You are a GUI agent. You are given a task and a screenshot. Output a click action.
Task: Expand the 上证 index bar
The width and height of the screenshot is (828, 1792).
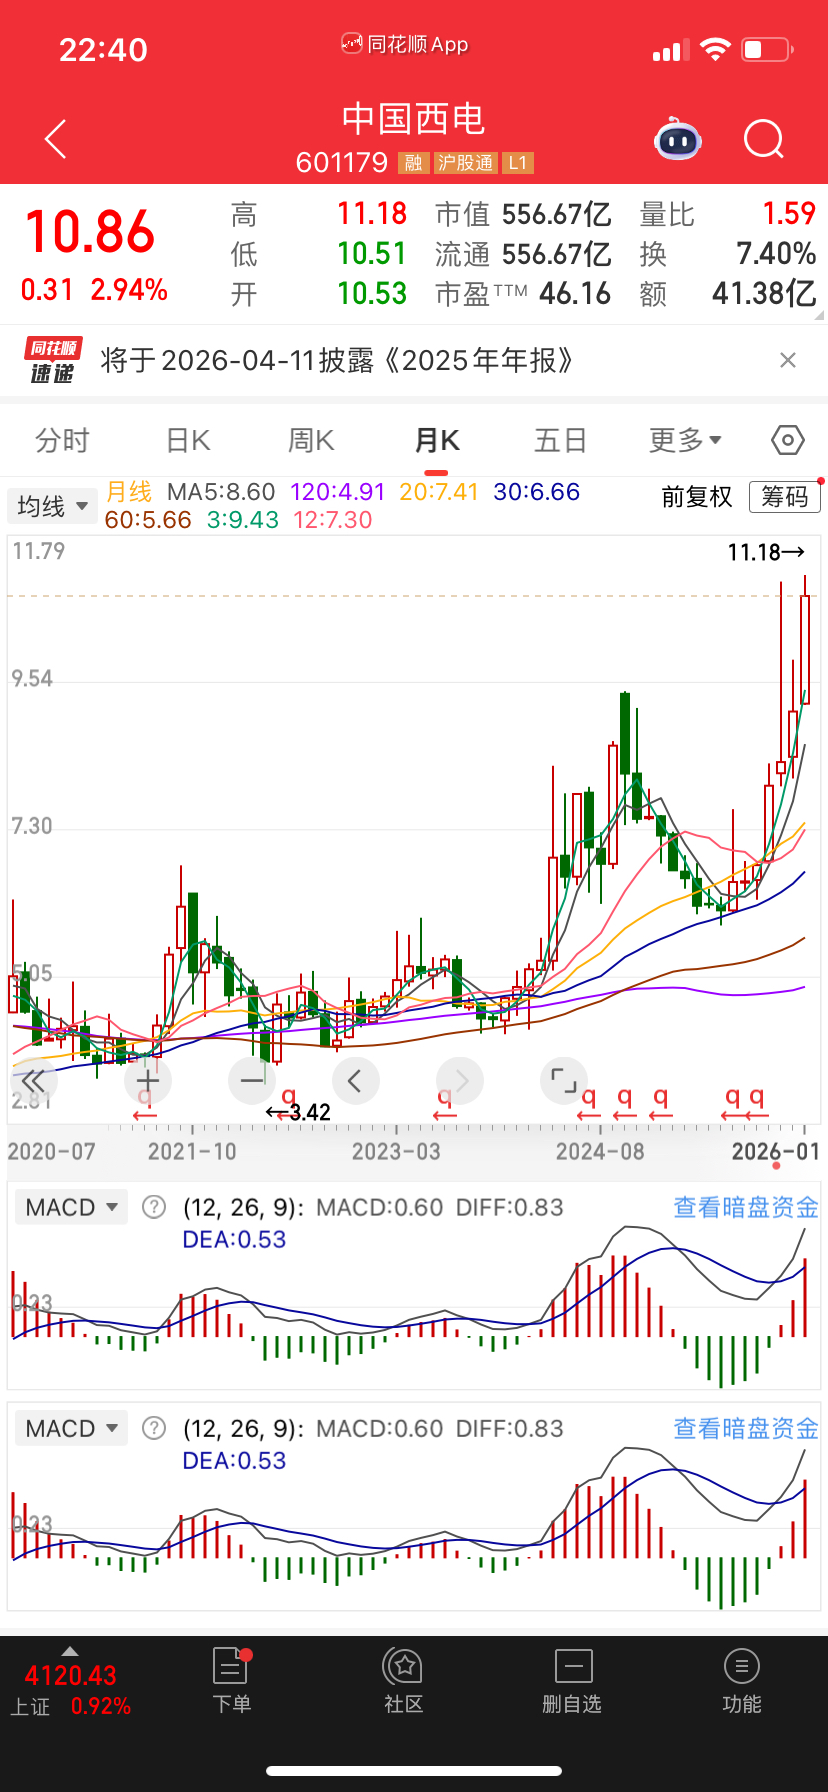[x=70, y=1682]
